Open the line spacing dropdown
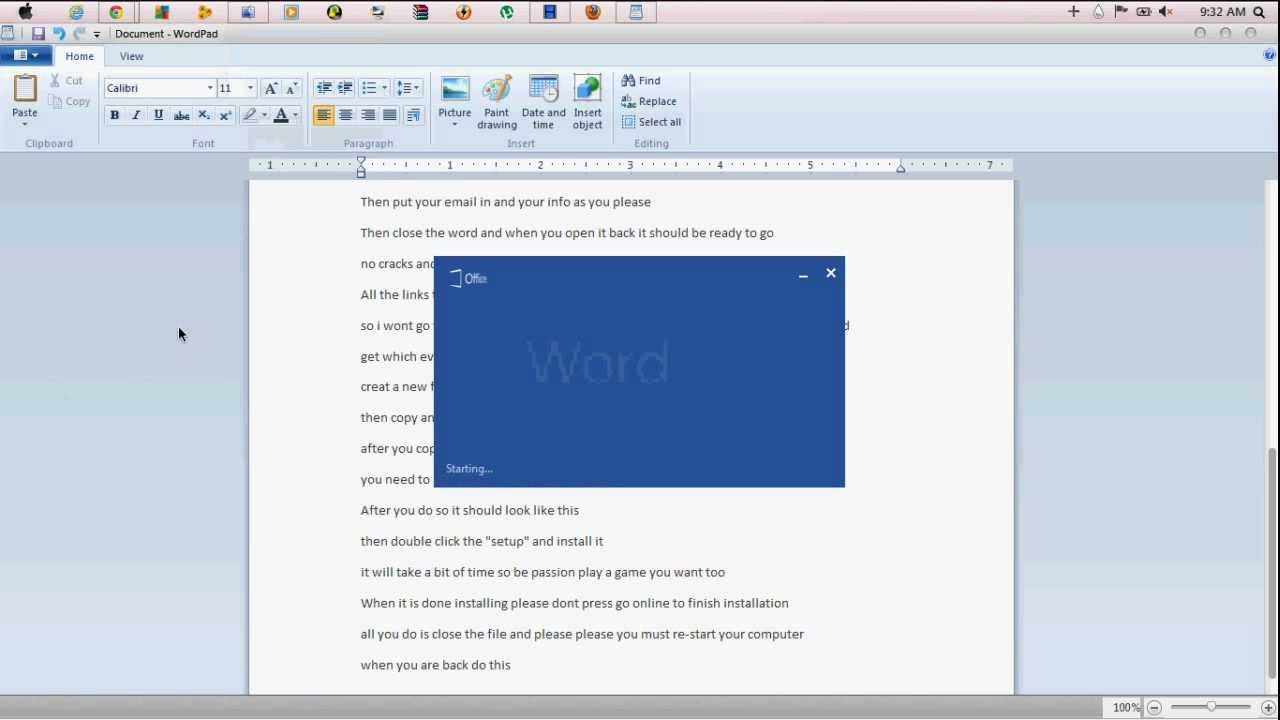 [x=408, y=88]
